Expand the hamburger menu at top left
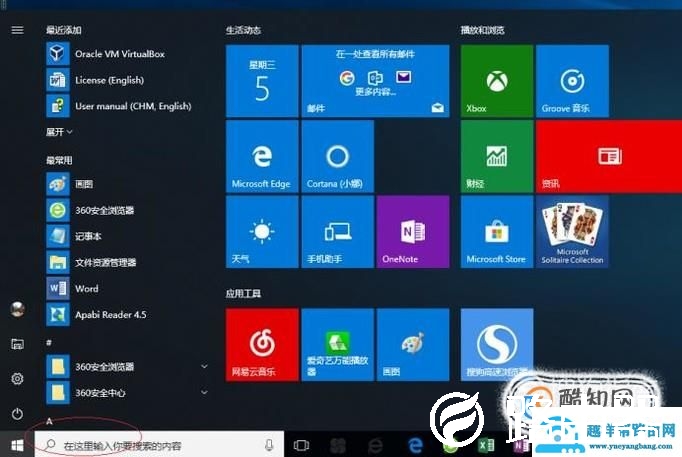This screenshot has width=682, height=457. click(17, 30)
